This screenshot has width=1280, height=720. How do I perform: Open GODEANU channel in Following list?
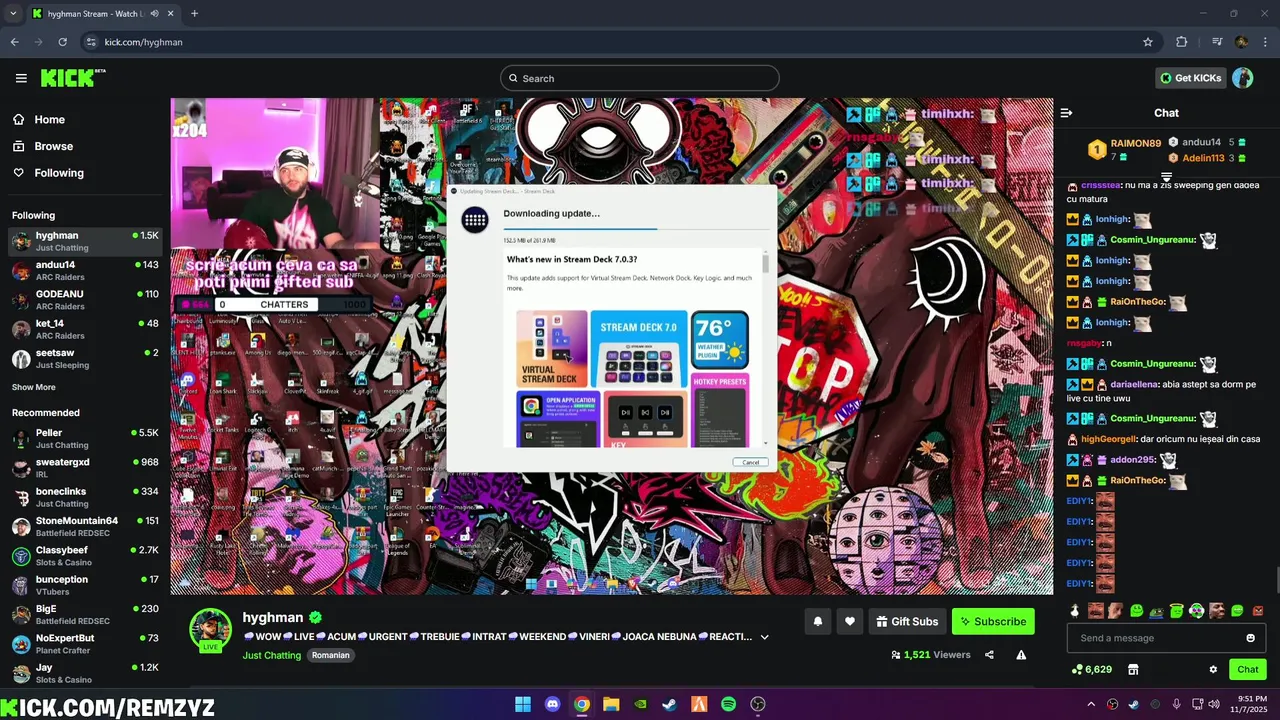[85, 300]
